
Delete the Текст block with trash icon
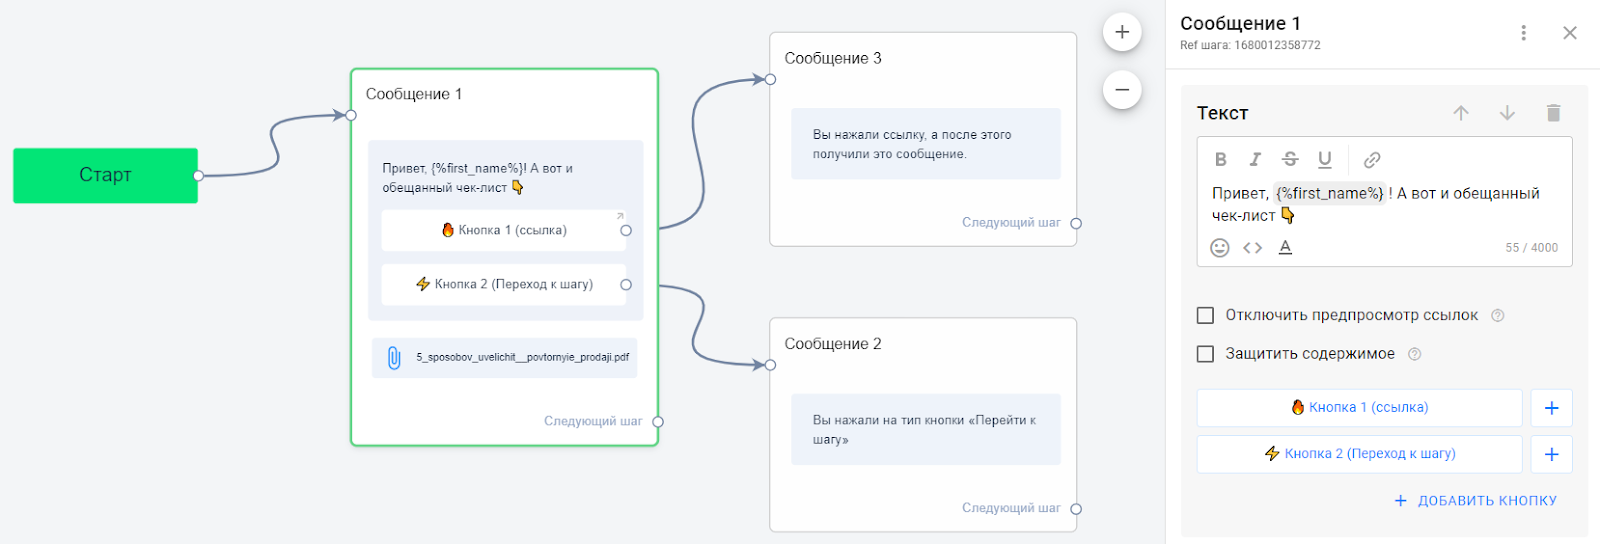coord(1553,113)
